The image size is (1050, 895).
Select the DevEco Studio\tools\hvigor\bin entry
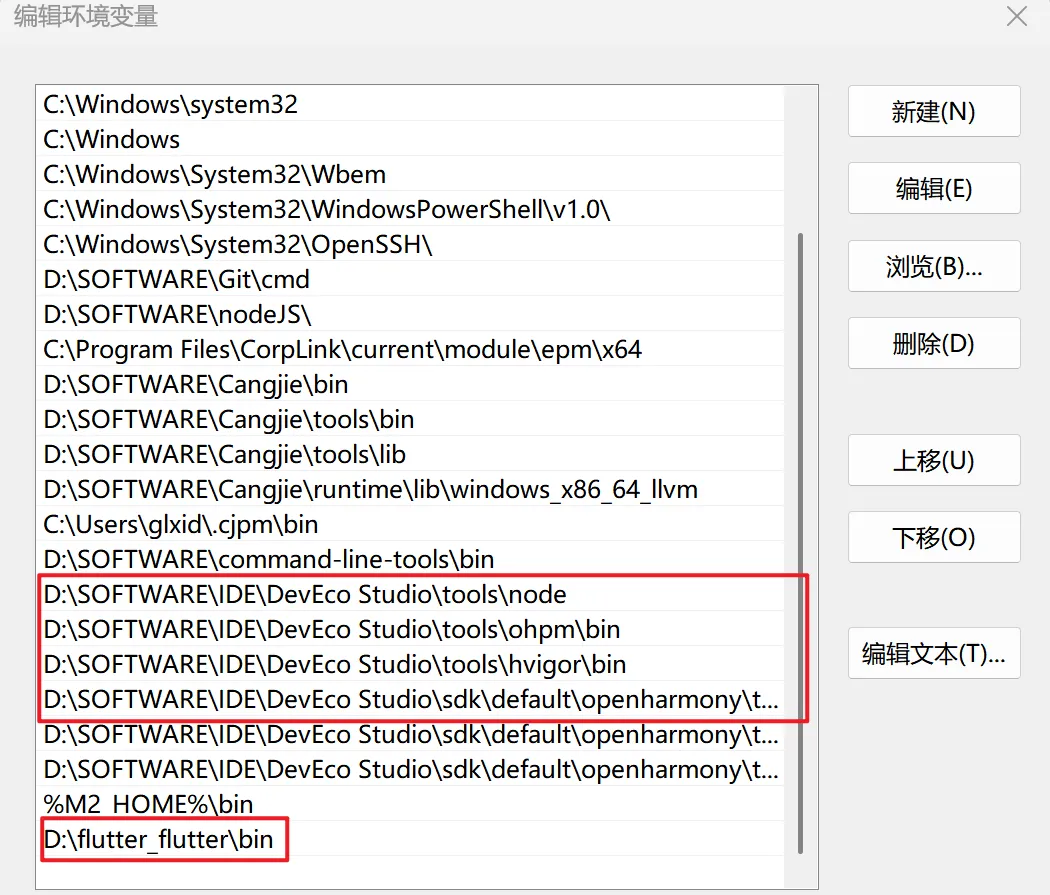[x=410, y=665]
